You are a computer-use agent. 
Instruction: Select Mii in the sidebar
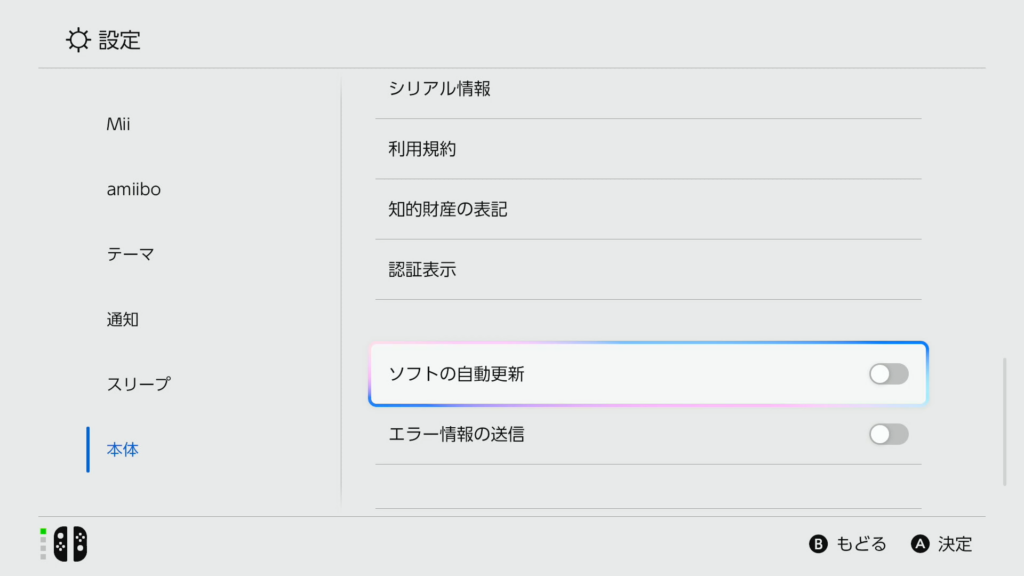[x=118, y=124]
